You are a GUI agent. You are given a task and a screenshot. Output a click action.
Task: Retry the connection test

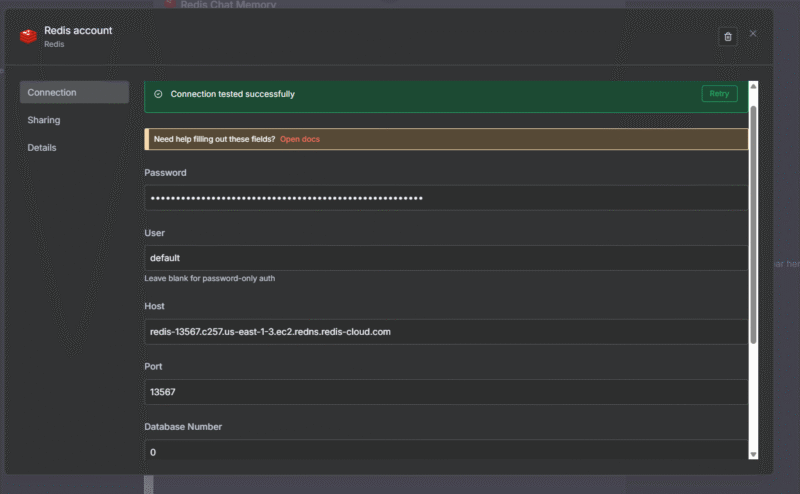(x=719, y=93)
